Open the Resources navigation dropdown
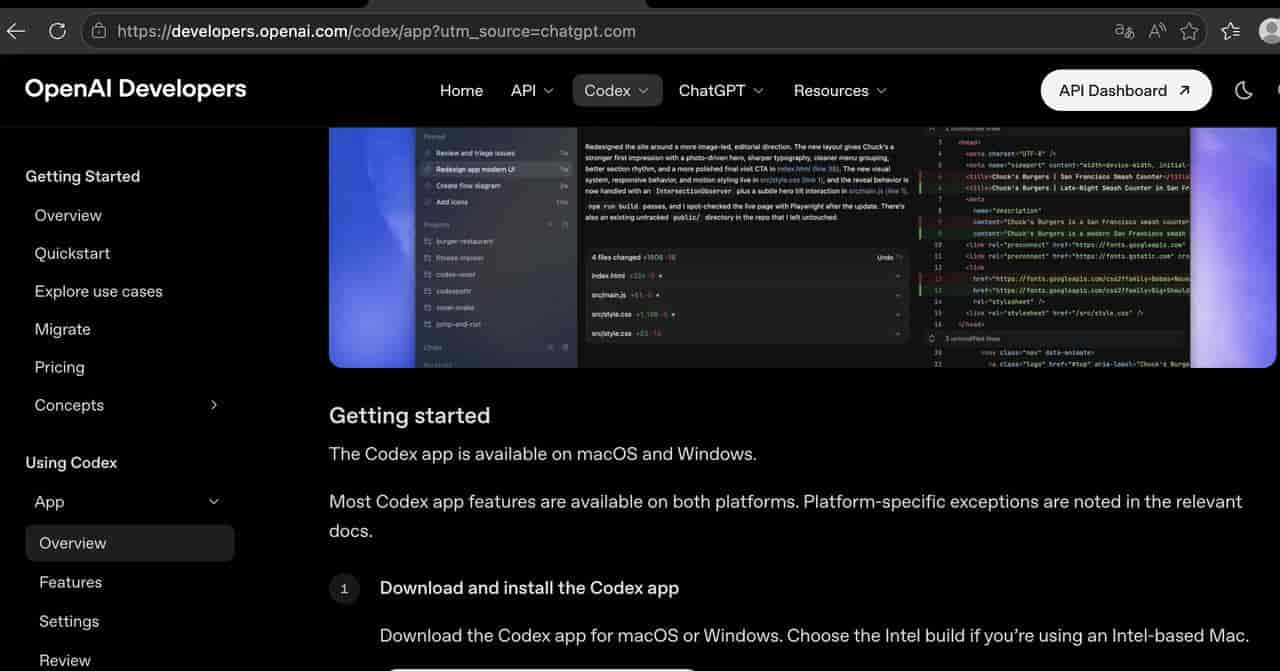This screenshot has width=1280, height=671. 840,90
